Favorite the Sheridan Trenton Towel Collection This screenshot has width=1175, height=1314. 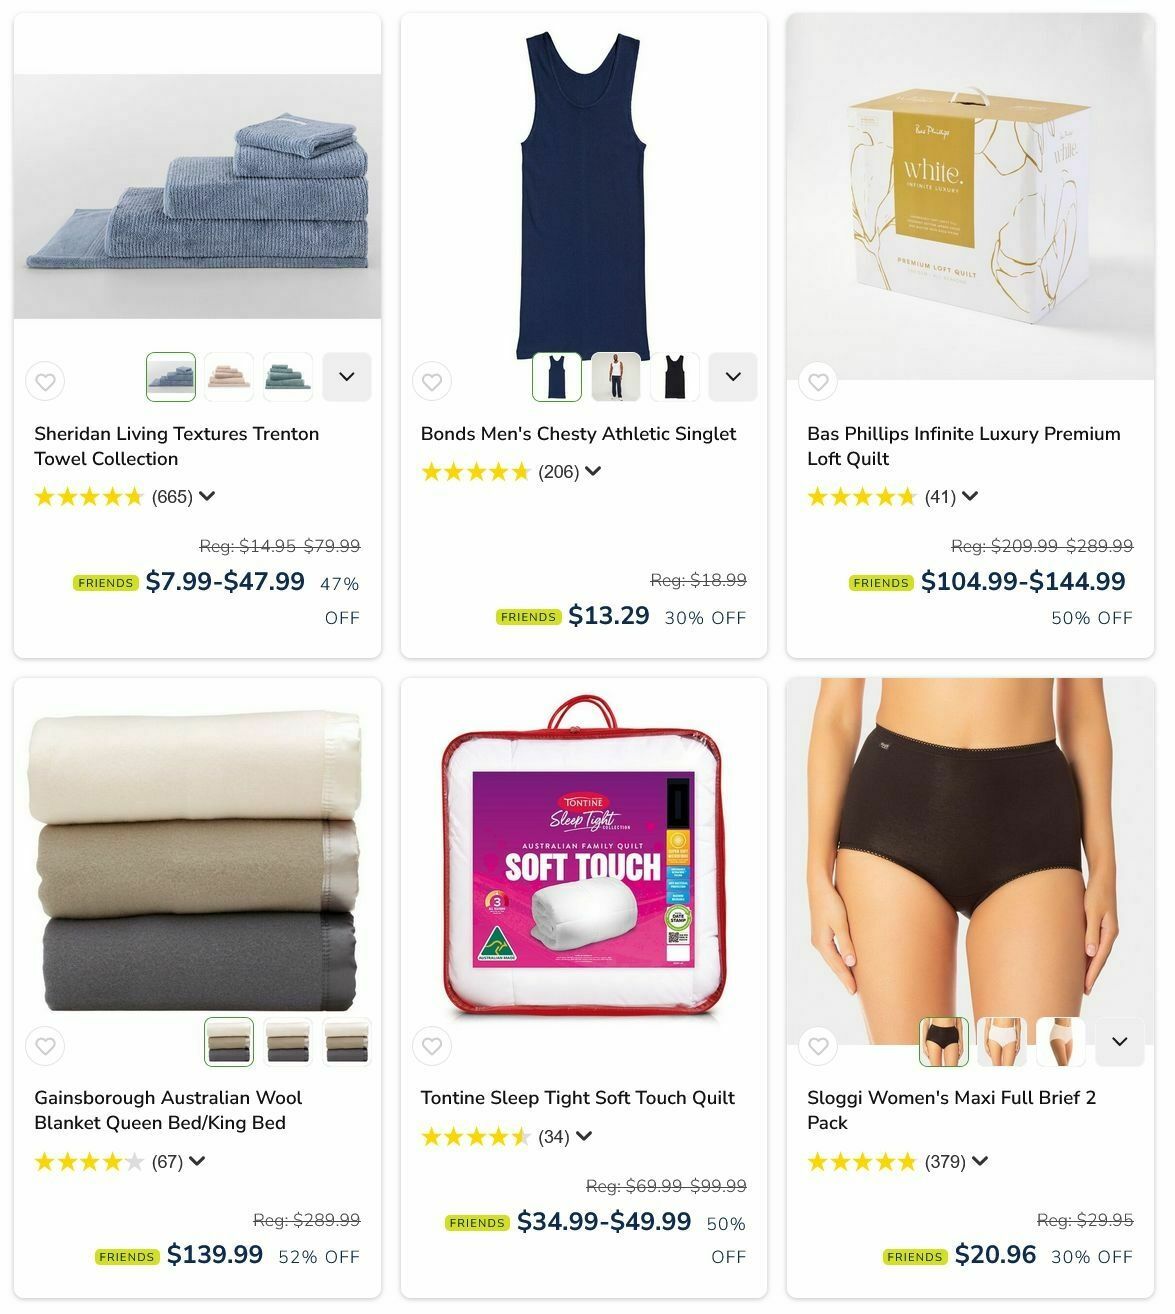coord(45,381)
